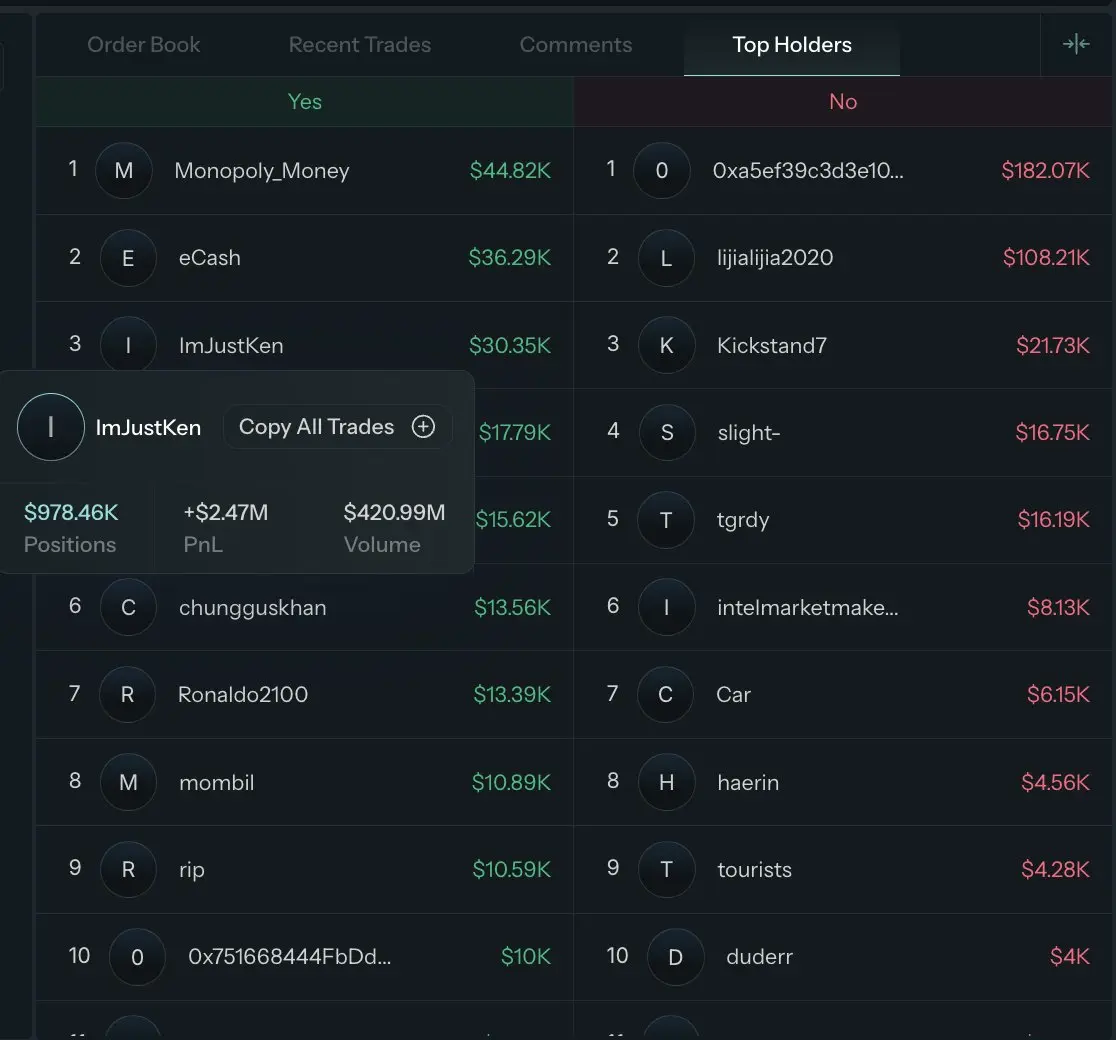Click $17.79K Yes value in row 4
Image resolution: width=1116 pixels, height=1040 pixels.
(x=515, y=432)
